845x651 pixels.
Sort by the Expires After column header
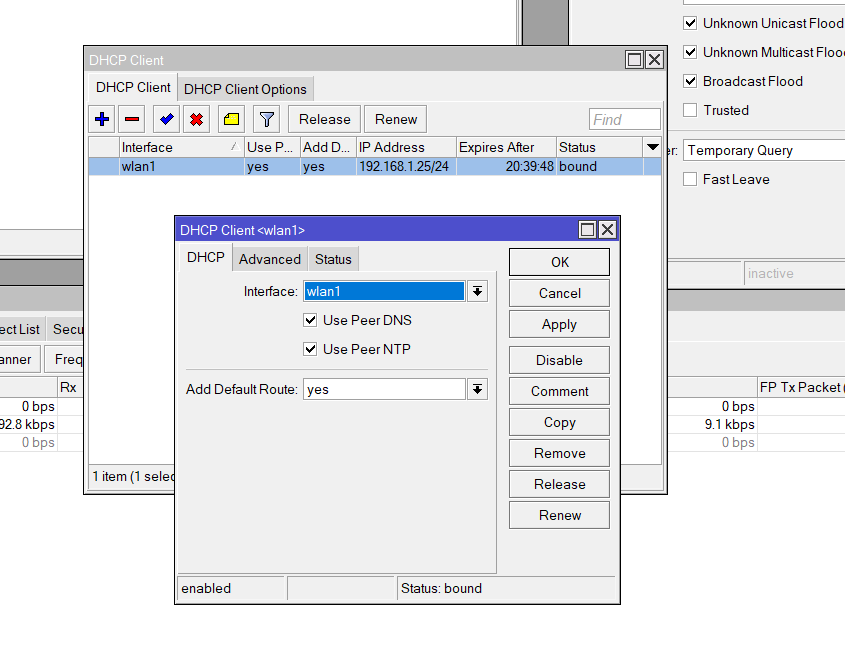(506, 147)
